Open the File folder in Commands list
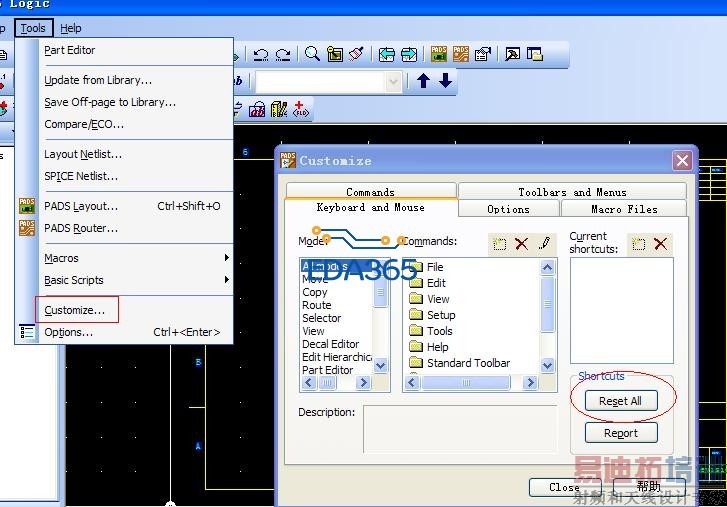This screenshot has height=507, width=727. [427, 267]
